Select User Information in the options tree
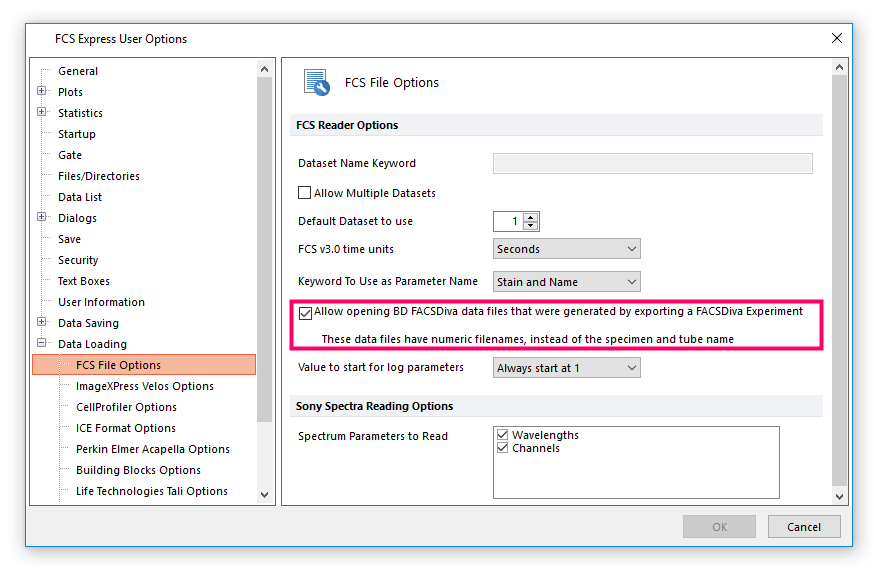This screenshot has height=578, width=874. [x=101, y=302]
